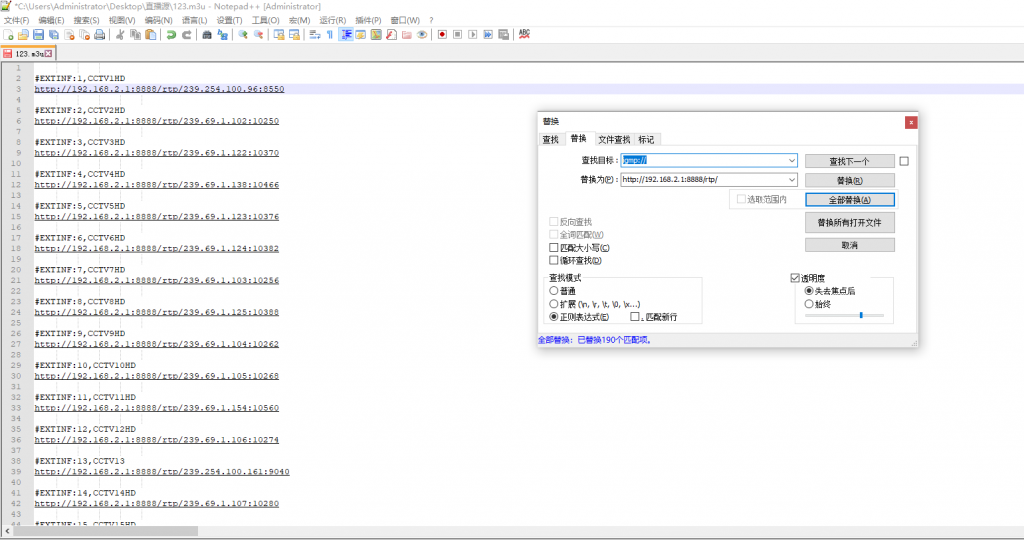The image size is (1024, 540).
Task: Uncheck the 透明度 checkbox
Action: pyautogui.click(x=795, y=278)
